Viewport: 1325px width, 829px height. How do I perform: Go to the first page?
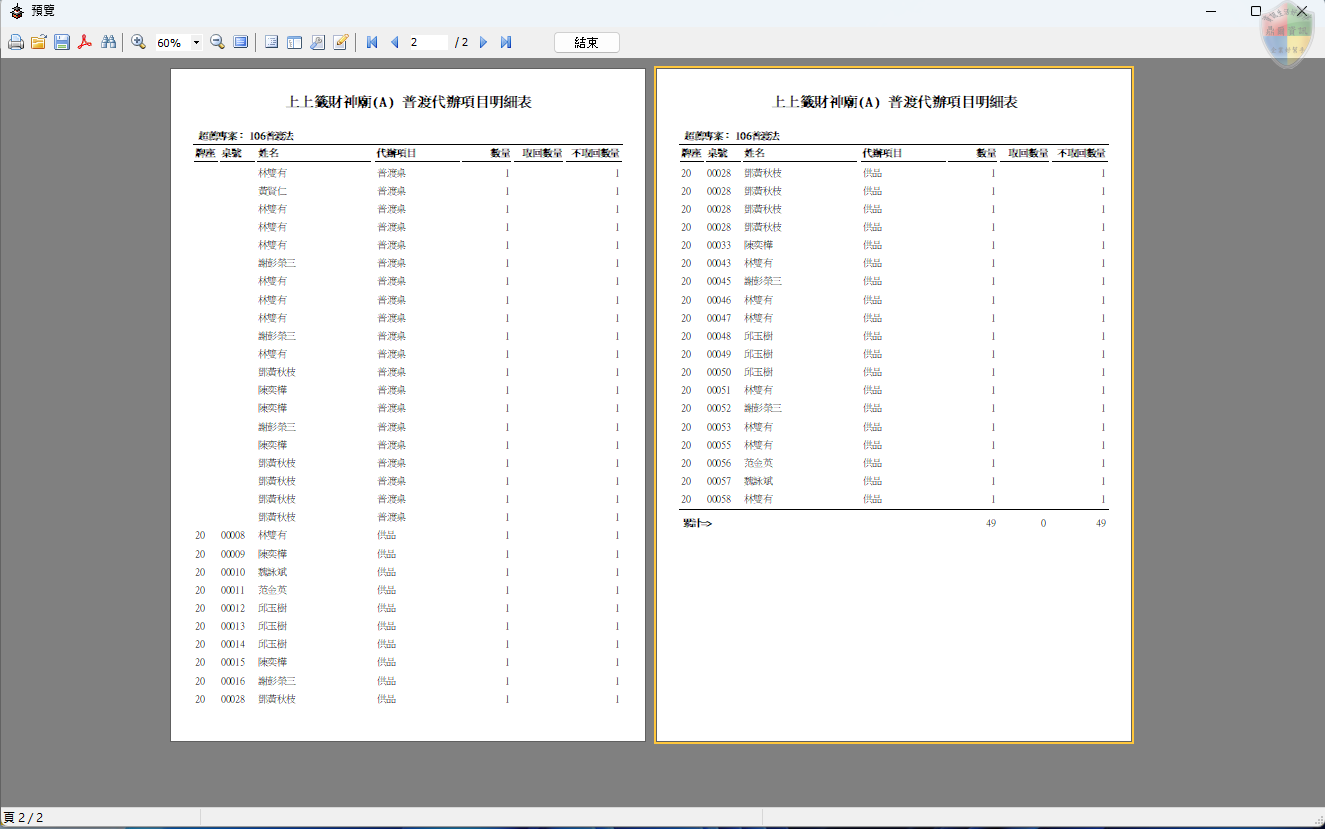click(x=372, y=43)
